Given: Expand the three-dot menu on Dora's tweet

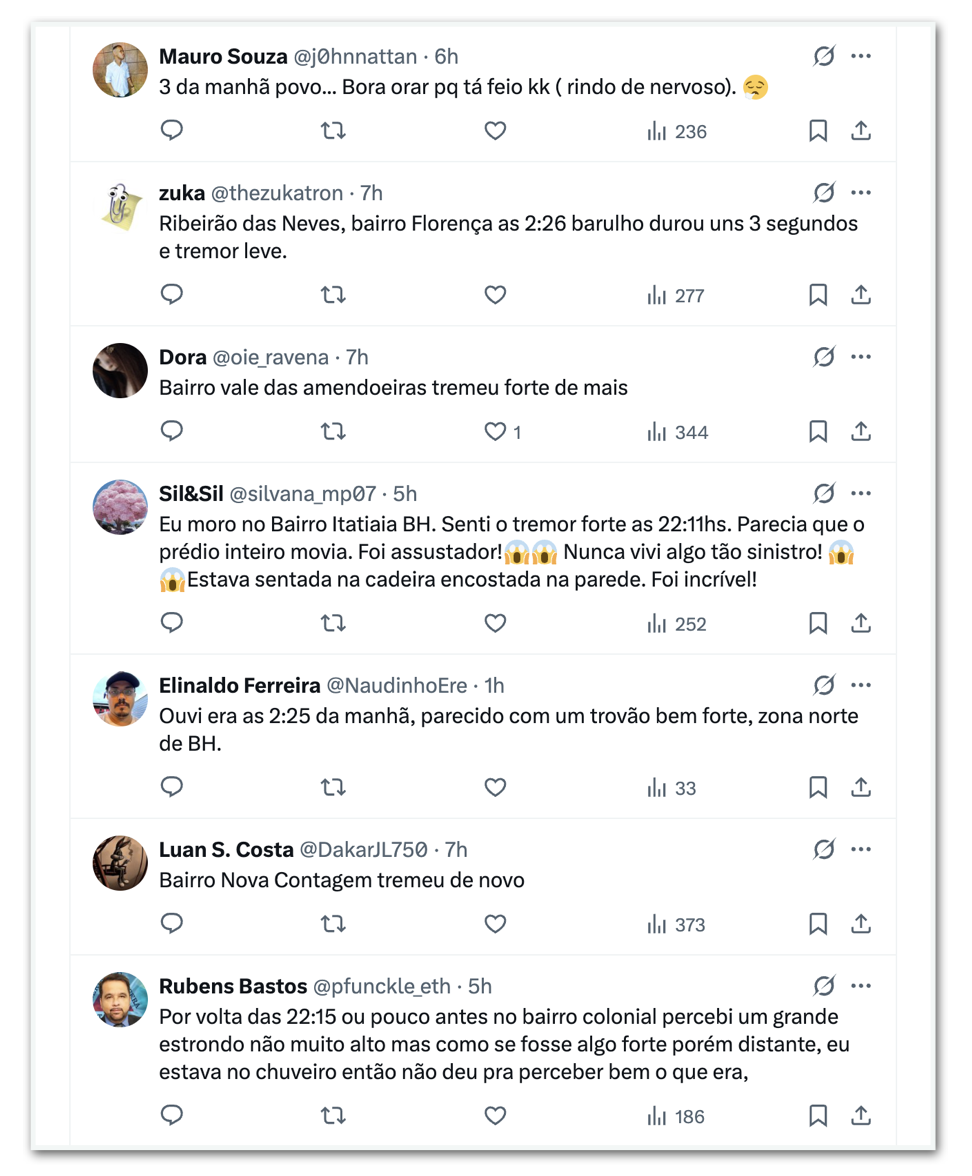Looking at the screenshot, I should pyautogui.click(x=861, y=357).
